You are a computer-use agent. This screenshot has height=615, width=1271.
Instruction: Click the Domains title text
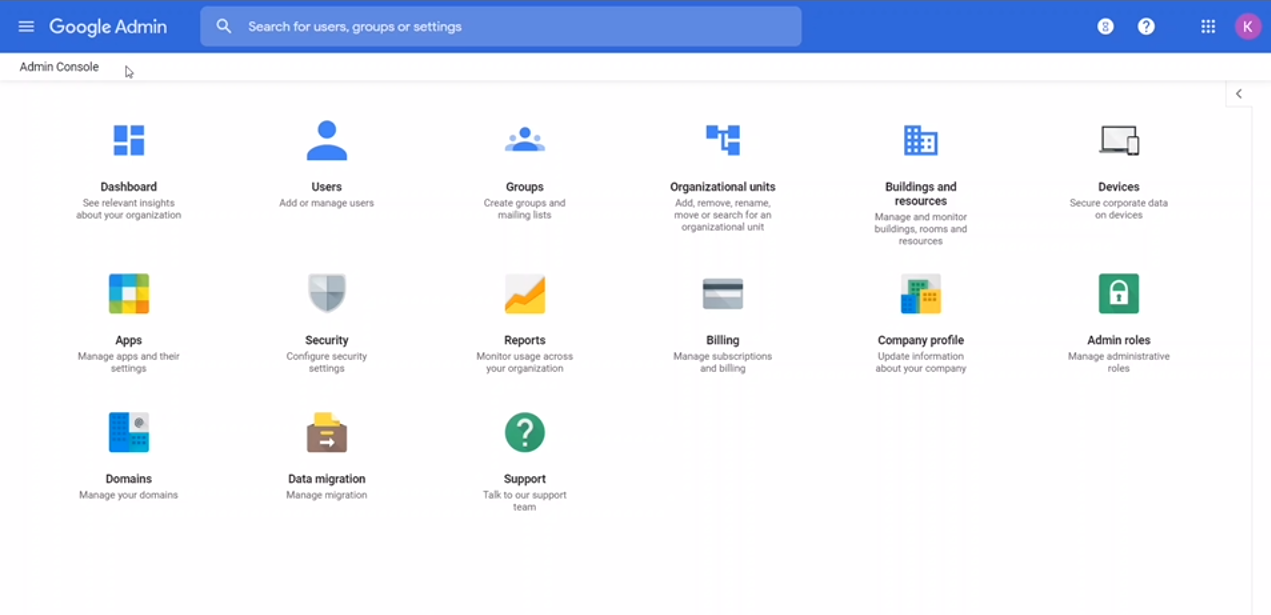click(129, 479)
